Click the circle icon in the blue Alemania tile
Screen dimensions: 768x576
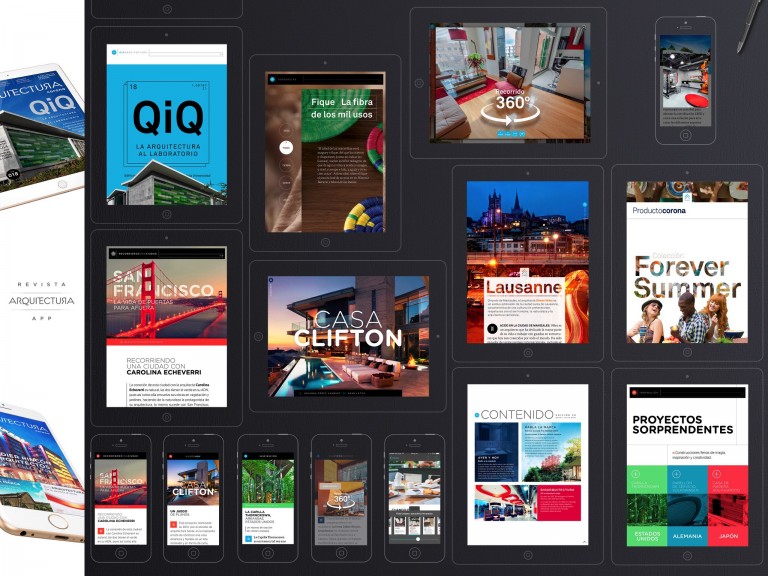pyautogui.click(x=676, y=474)
